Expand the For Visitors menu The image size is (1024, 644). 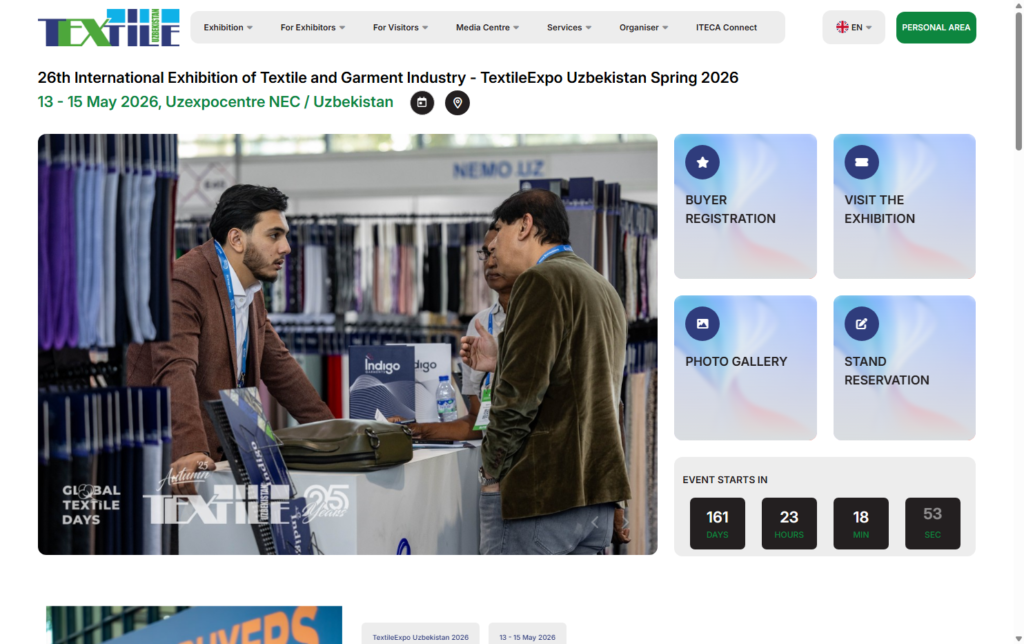click(400, 28)
